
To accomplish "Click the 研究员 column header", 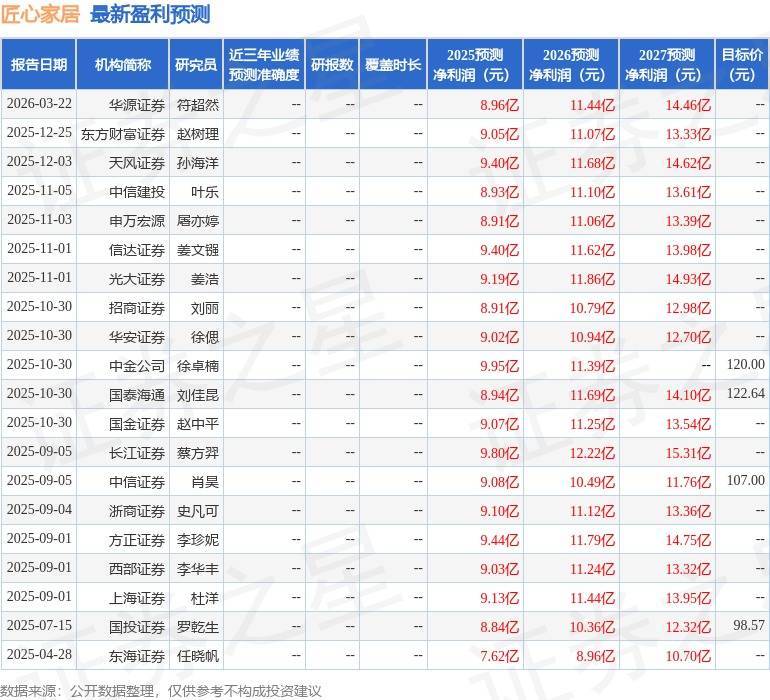I will tap(196, 65).
